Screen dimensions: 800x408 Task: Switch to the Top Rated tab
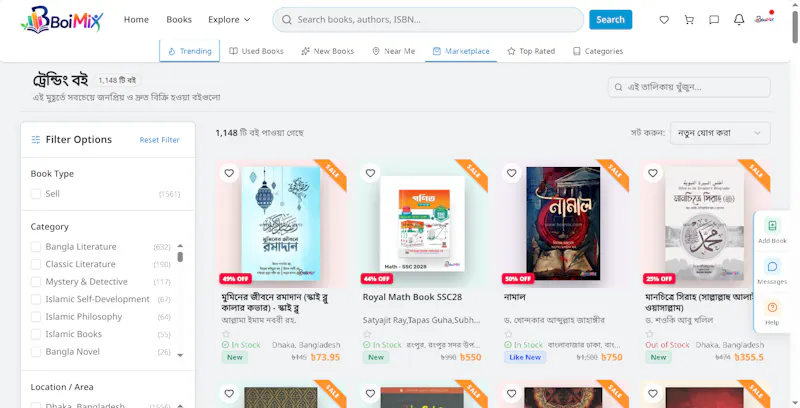tap(531, 51)
